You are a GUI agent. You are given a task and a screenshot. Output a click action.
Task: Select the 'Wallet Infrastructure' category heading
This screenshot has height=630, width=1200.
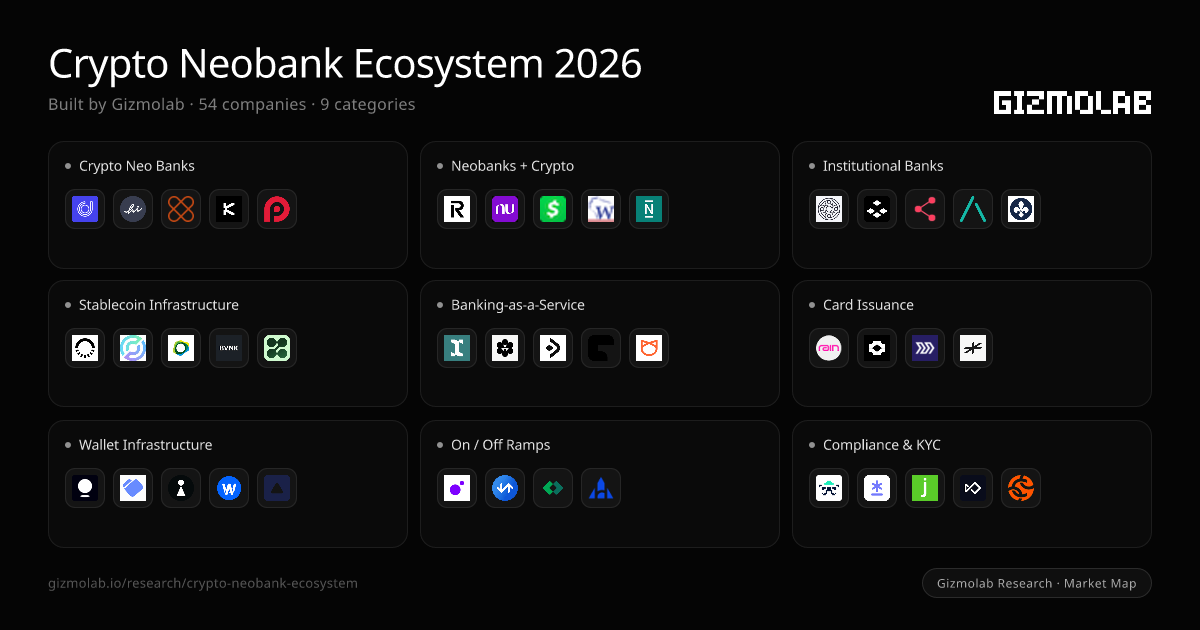tap(146, 445)
